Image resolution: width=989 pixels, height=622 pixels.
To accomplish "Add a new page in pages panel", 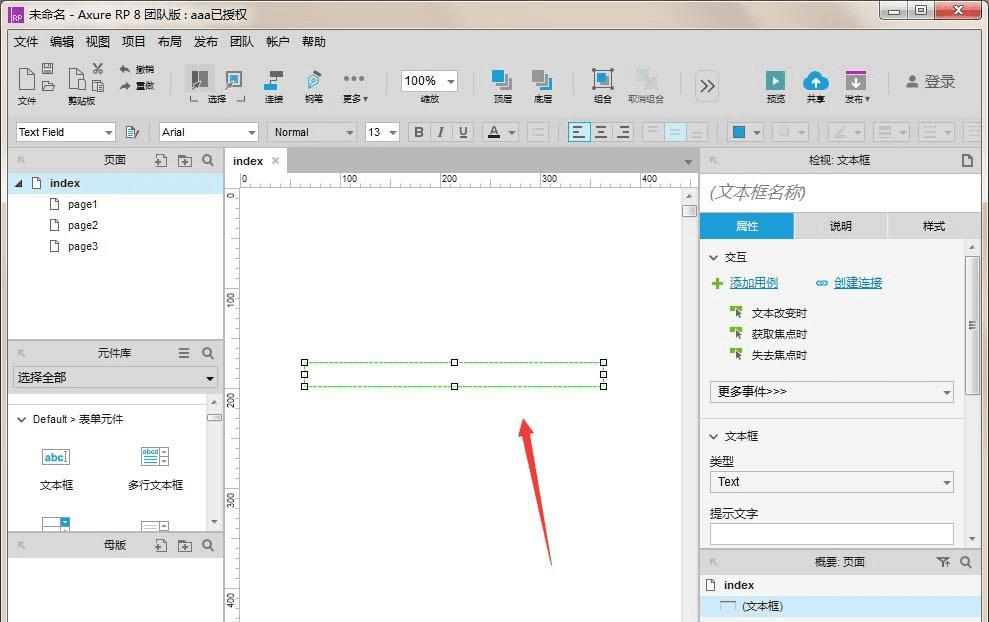I will click(x=161, y=161).
